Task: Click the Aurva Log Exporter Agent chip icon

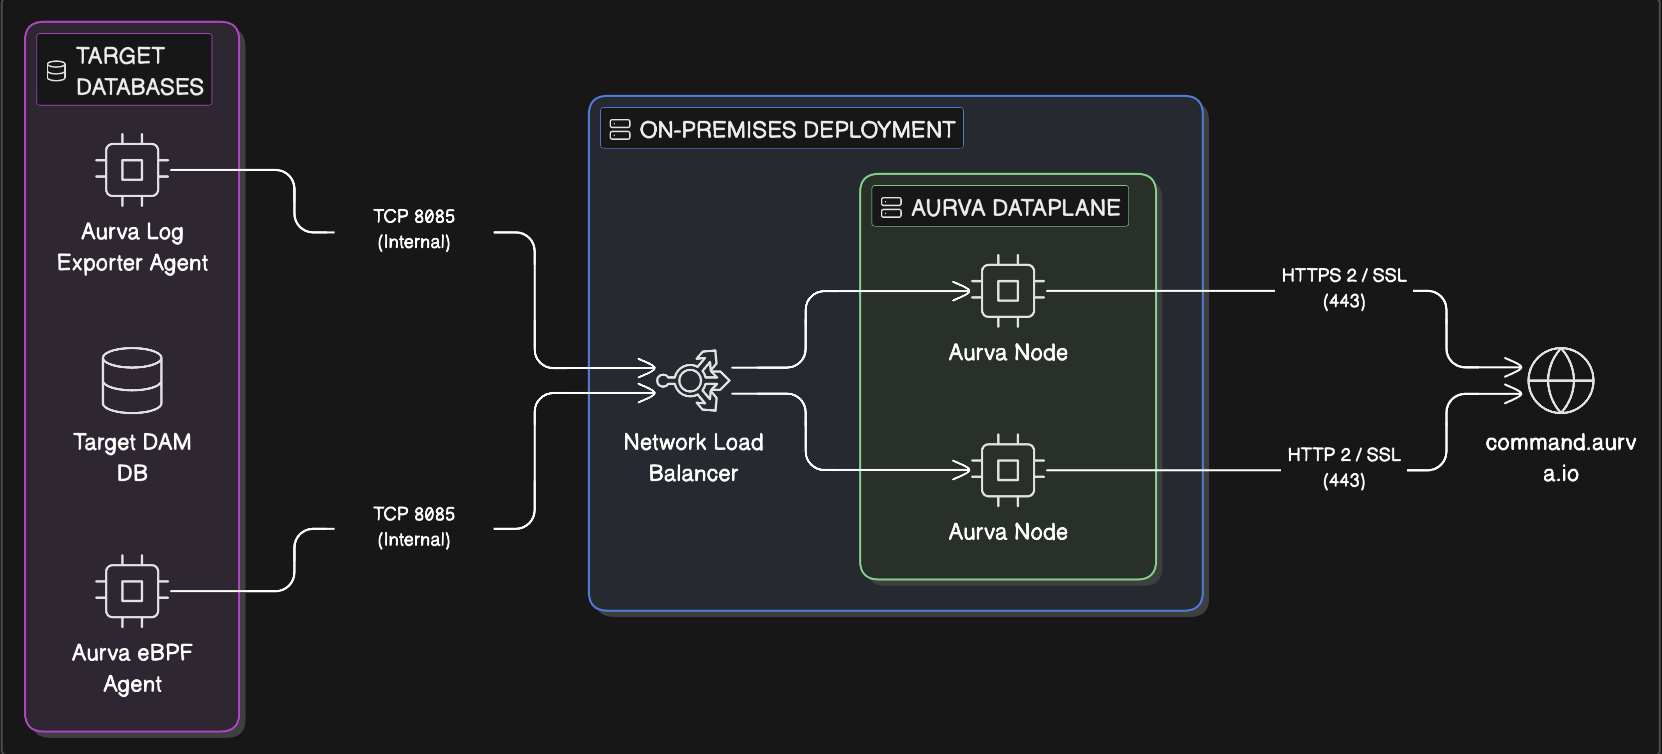Action: [132, 170]
